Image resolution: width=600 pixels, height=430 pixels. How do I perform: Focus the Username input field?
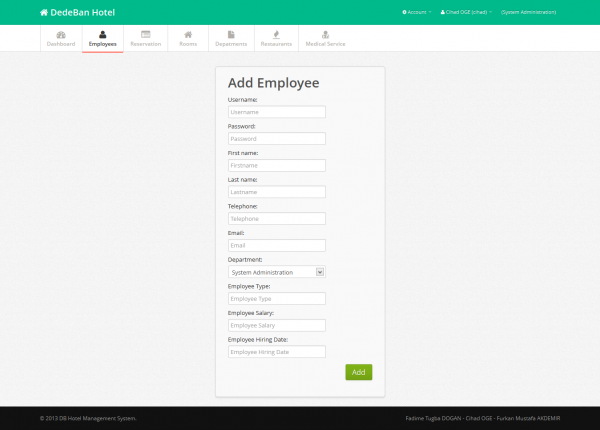pyautogui.click(x=277, y=112)
